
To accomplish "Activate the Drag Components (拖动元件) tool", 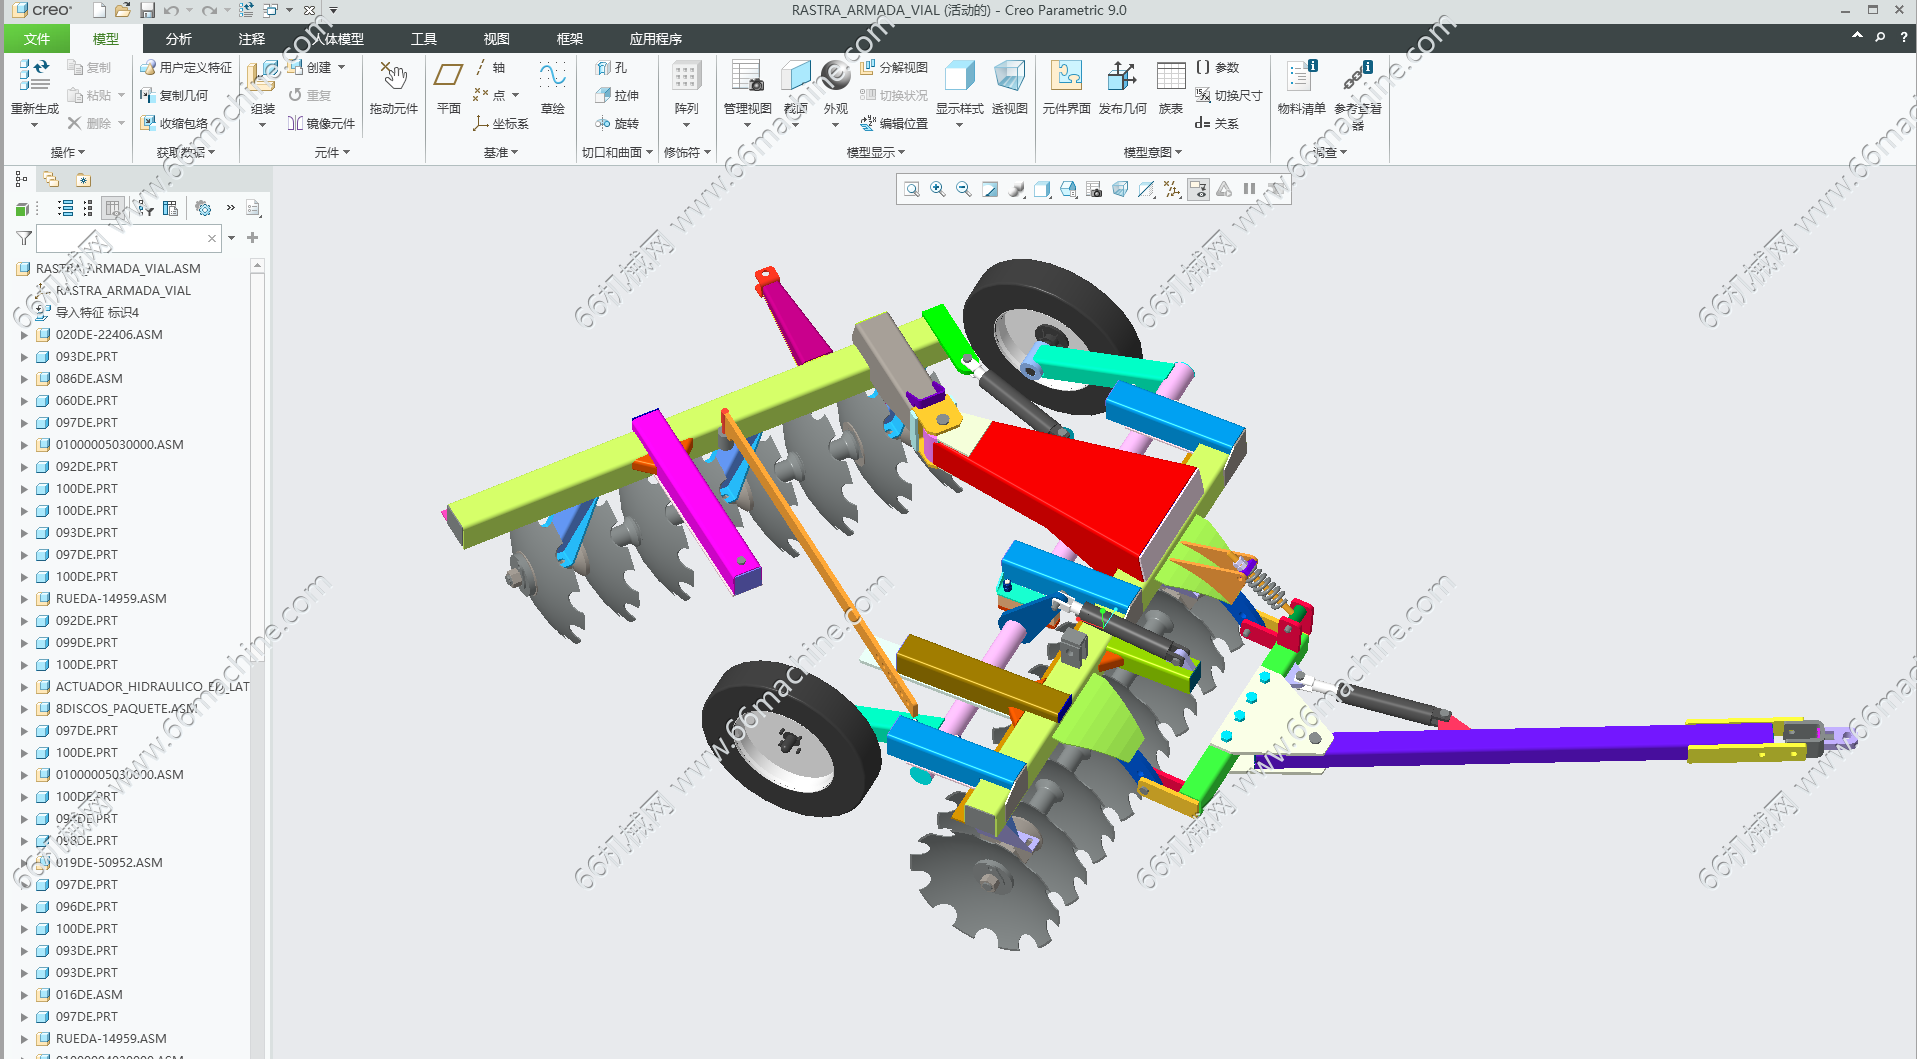I will (393, 80).
